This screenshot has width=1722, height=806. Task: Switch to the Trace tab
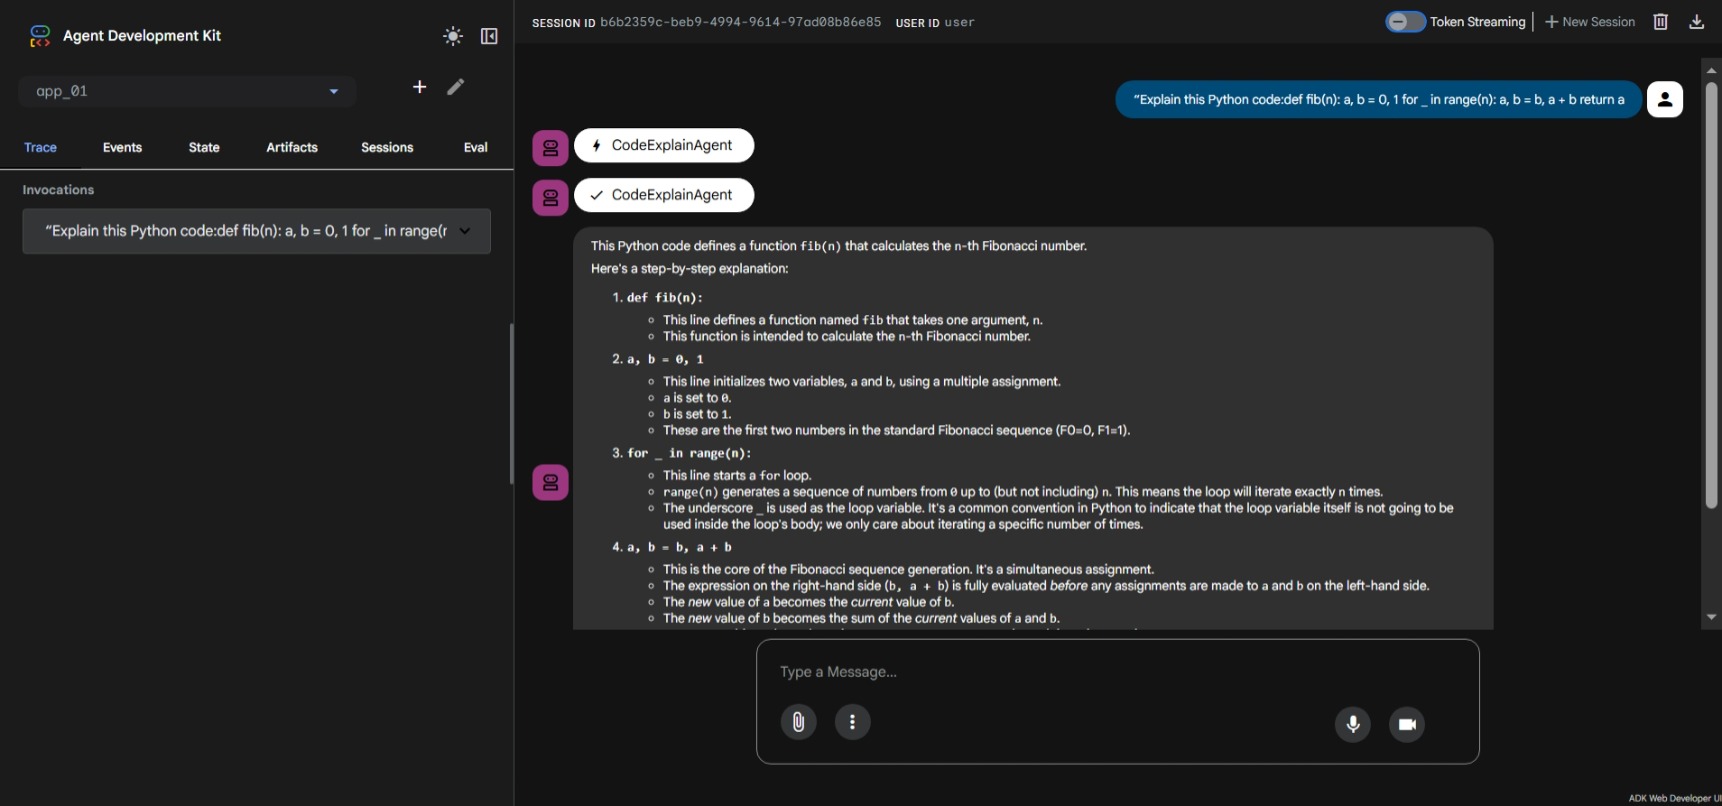point(40,147)
